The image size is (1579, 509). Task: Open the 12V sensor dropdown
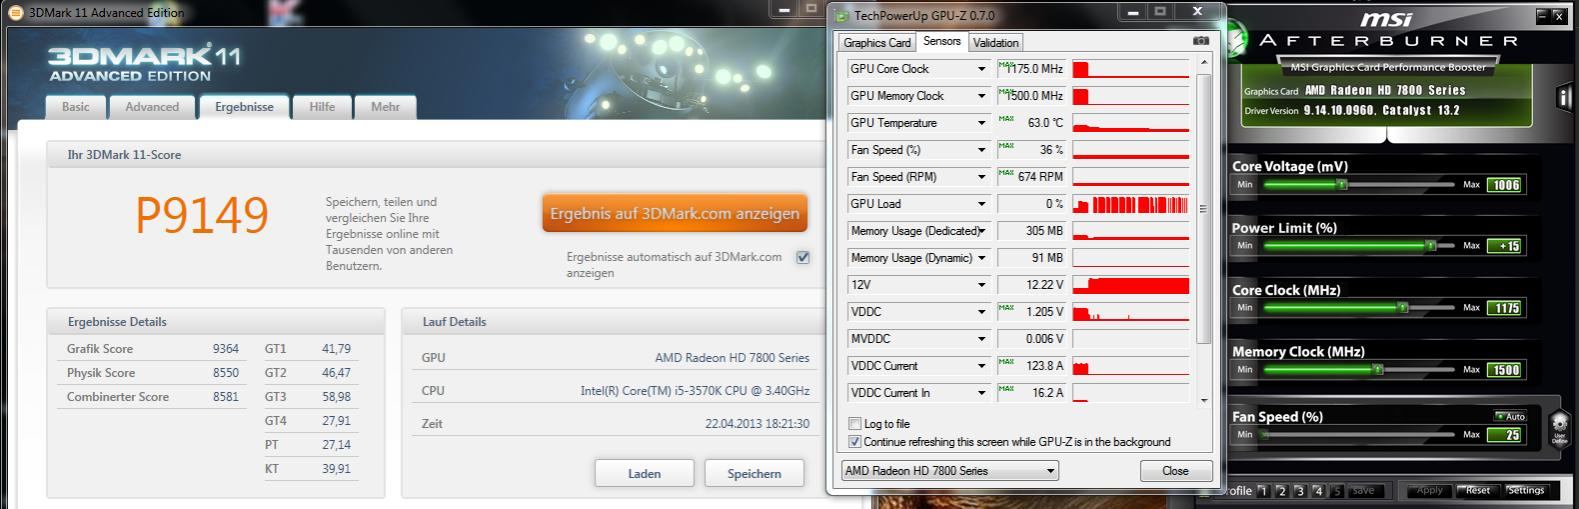(981, 285)
